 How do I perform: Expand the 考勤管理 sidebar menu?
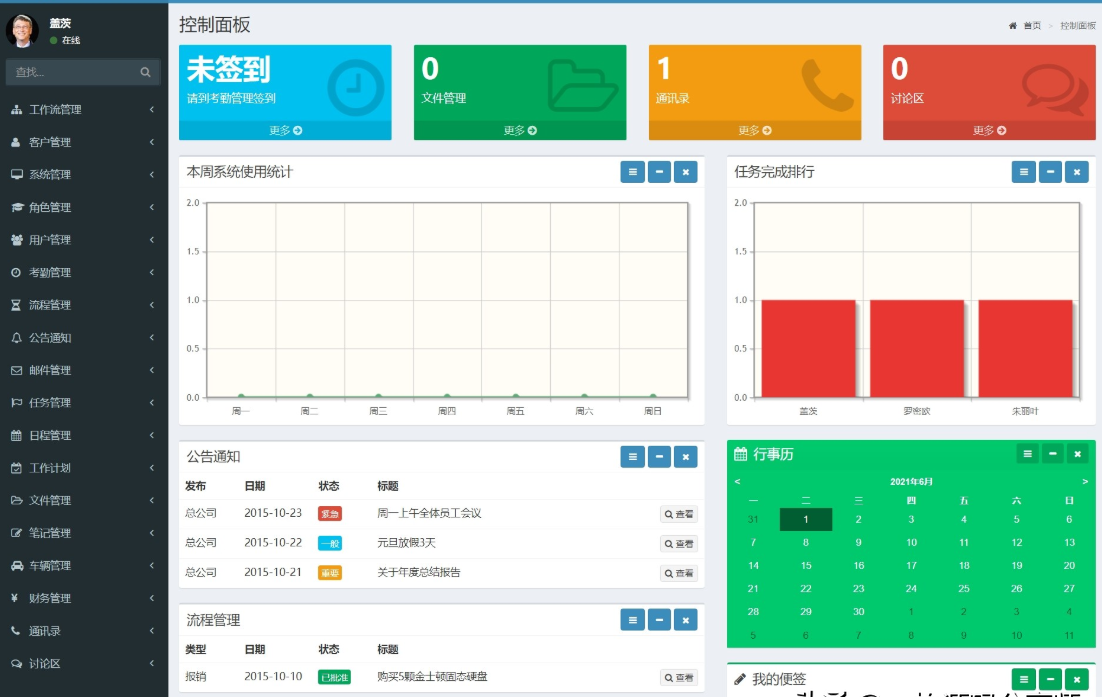(84, 272)
